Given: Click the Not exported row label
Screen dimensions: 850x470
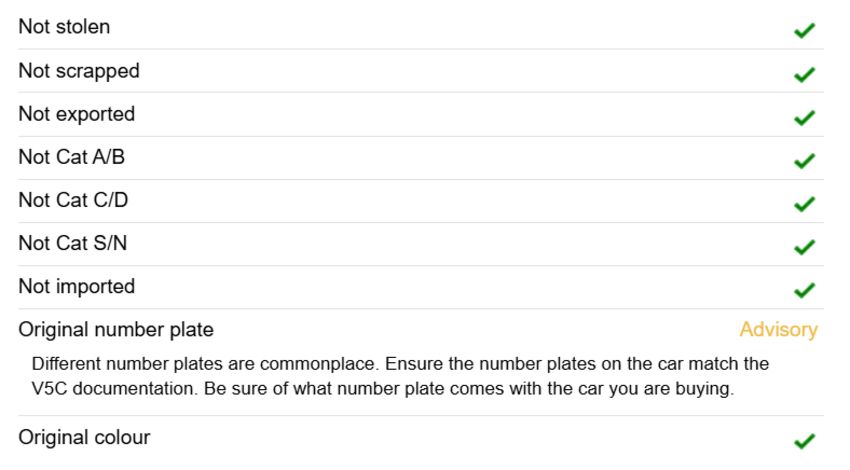Looking at the screenshot, I should 76,114.
